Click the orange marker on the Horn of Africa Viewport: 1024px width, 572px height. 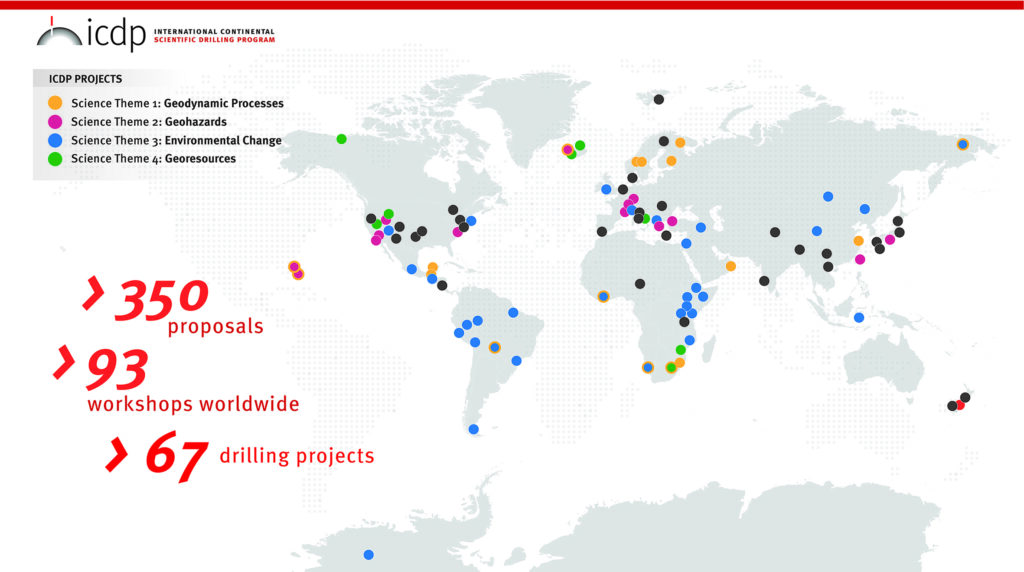[731, 266]
